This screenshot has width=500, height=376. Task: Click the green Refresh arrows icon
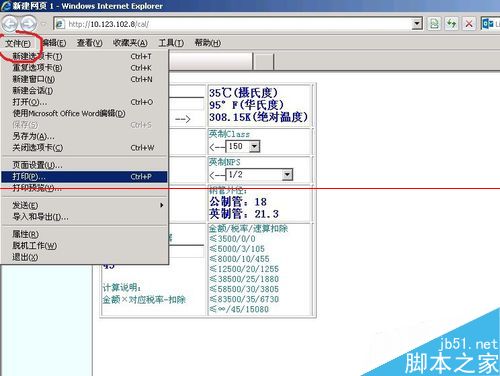[451, 24]
